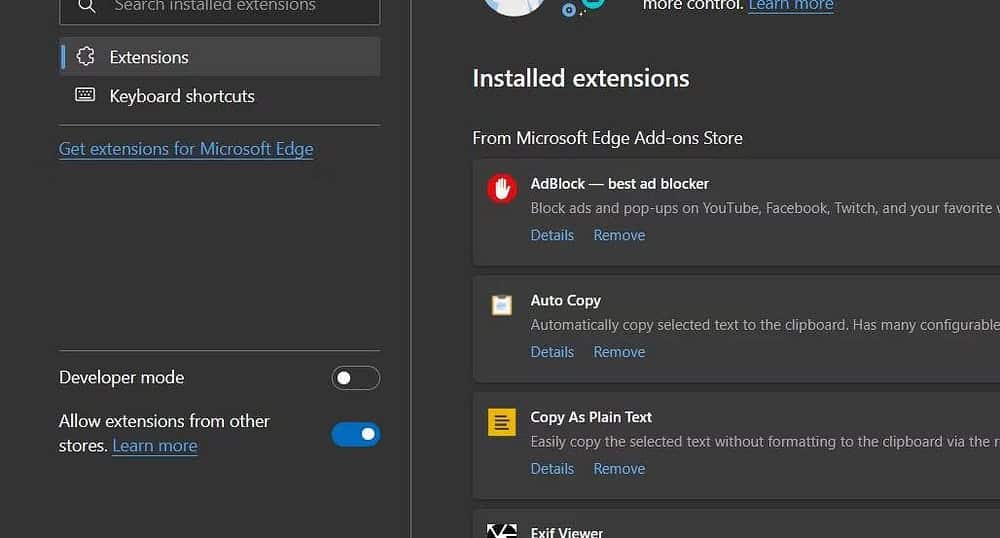Screen dimensions: 1000x538
Task: Enable the Developer mode toggle
Action: tap(355, 378)
